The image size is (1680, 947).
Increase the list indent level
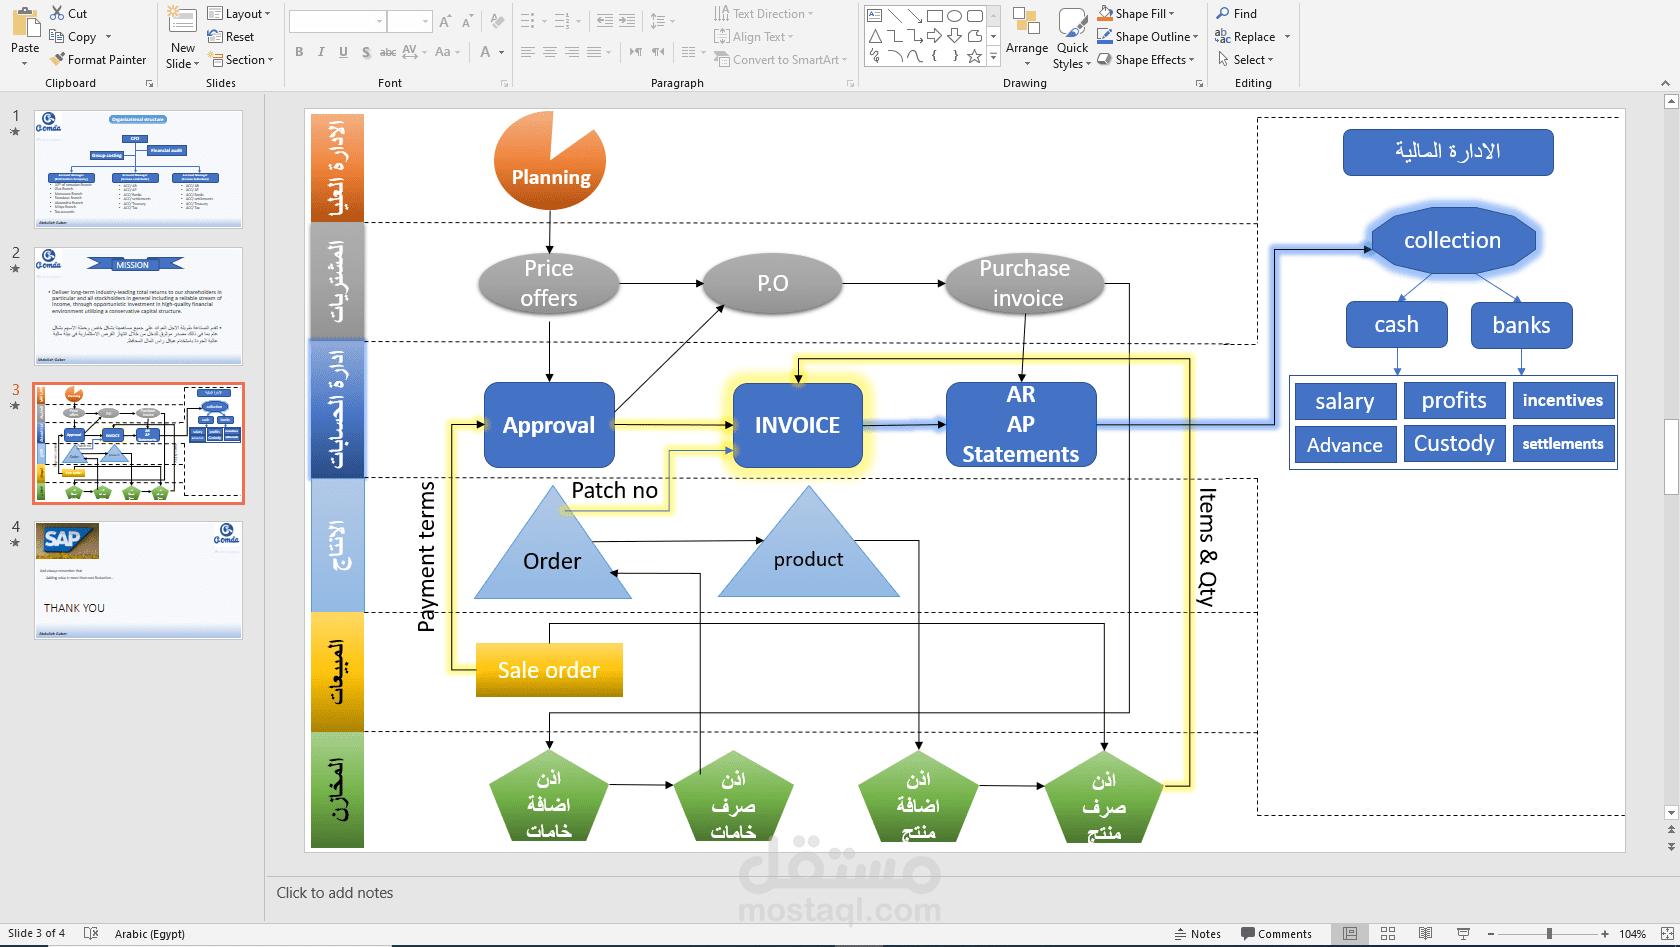coord(627,20)
